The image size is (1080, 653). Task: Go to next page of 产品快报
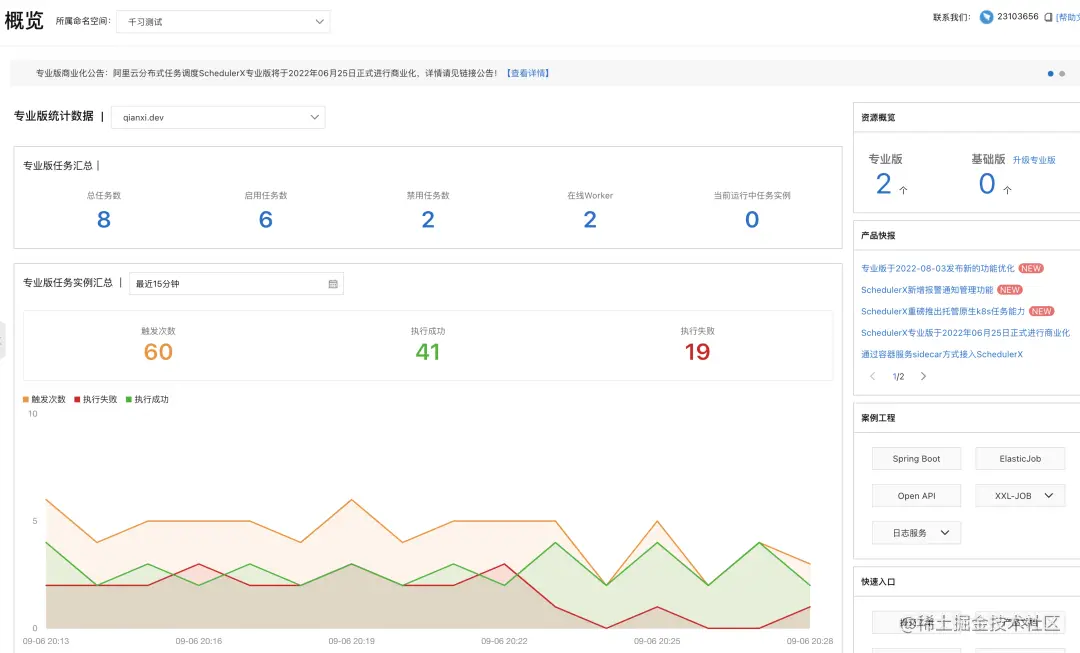tap(924, 376)
